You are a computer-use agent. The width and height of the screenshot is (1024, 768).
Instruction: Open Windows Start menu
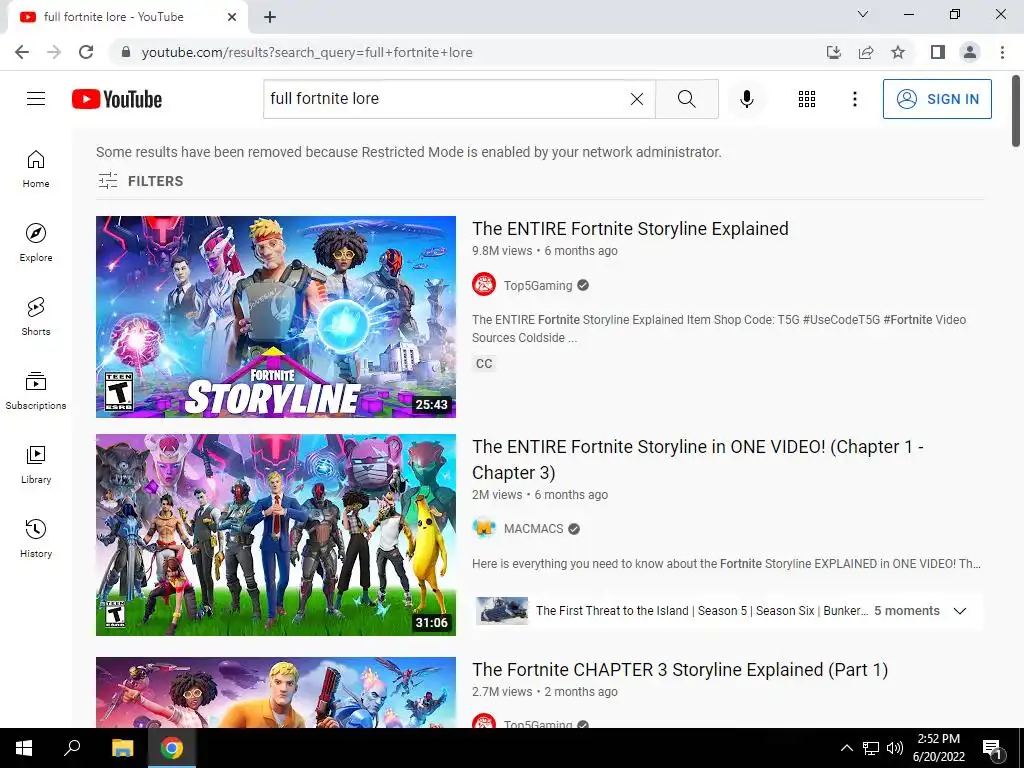point(24,748)
